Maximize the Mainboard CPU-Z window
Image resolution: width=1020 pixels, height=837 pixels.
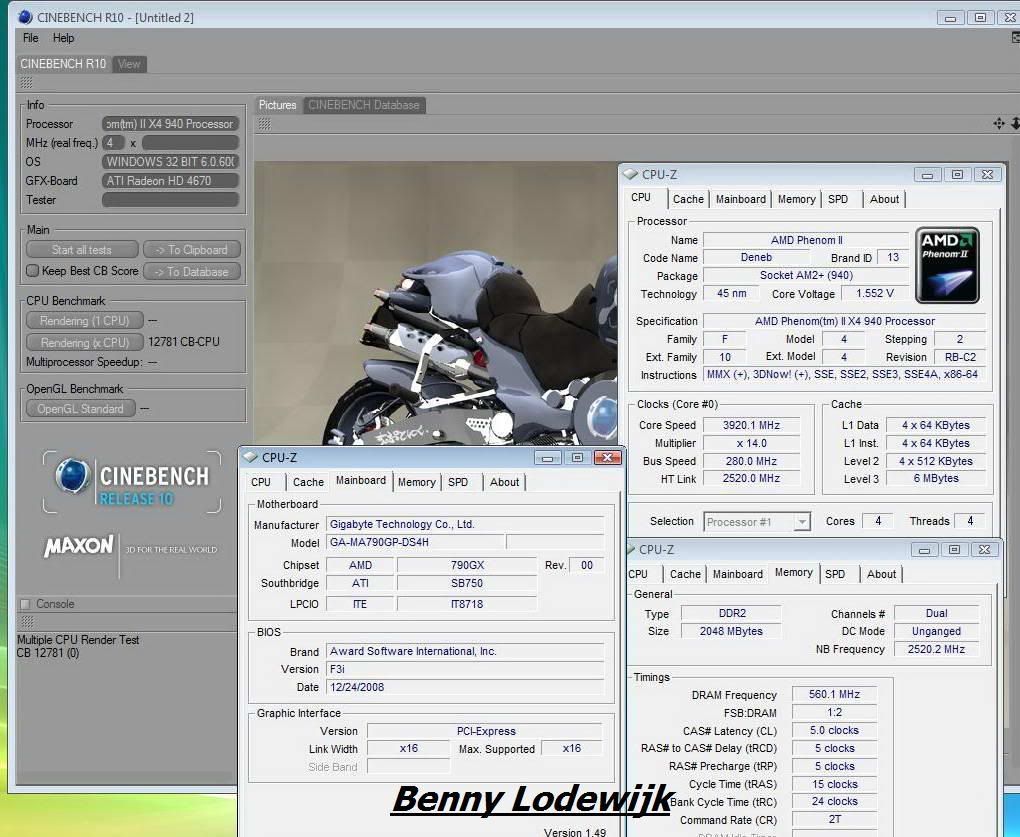[577, 457]
